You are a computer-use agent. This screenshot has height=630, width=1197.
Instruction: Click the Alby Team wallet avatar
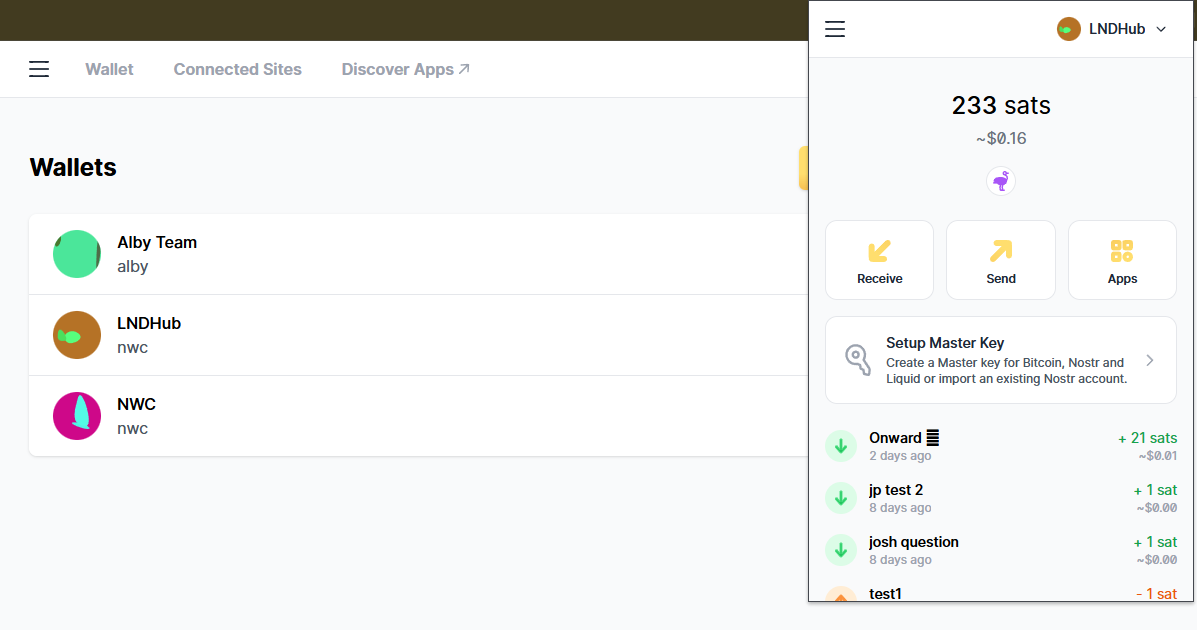pyautogui.click(x=77, y=254)
